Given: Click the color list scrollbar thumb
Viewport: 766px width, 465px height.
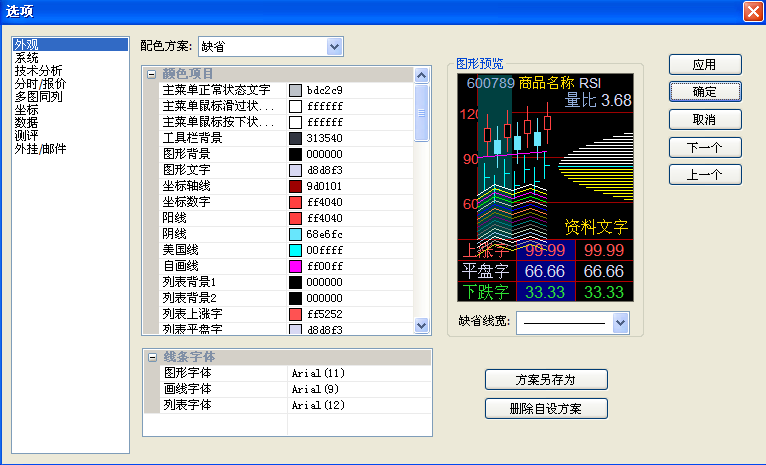Looking at the screenshot, I should [x=421, y=113].
